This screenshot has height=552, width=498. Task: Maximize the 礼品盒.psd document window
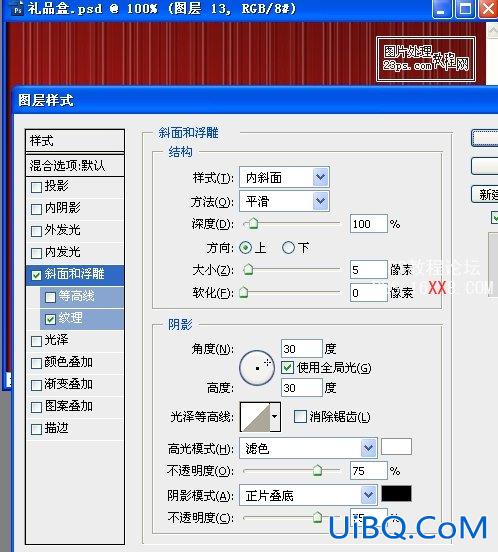point(465,9)
